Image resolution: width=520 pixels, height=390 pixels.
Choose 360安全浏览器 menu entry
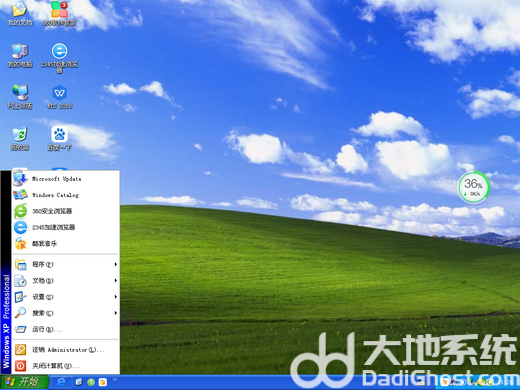pyautogui.click(x=66, y=211)
